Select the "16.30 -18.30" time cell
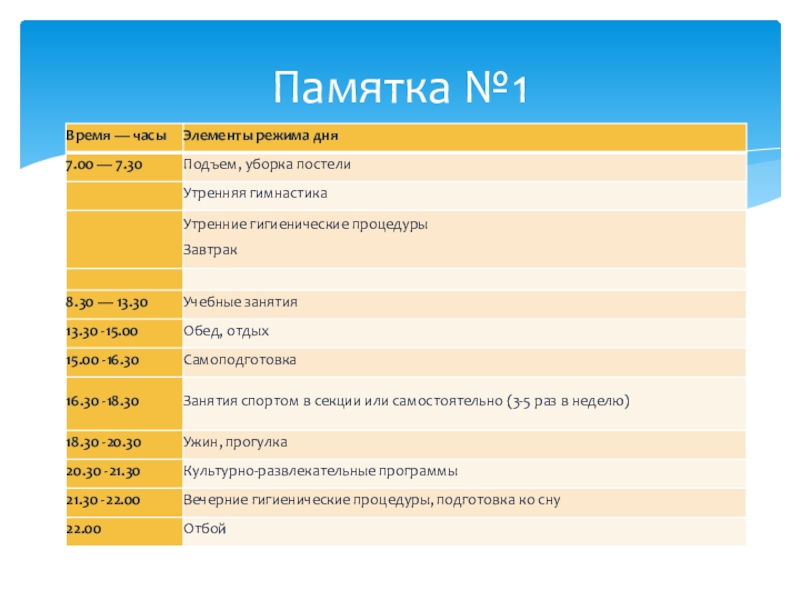Screen dimensions: 800x600 (101, 401)
